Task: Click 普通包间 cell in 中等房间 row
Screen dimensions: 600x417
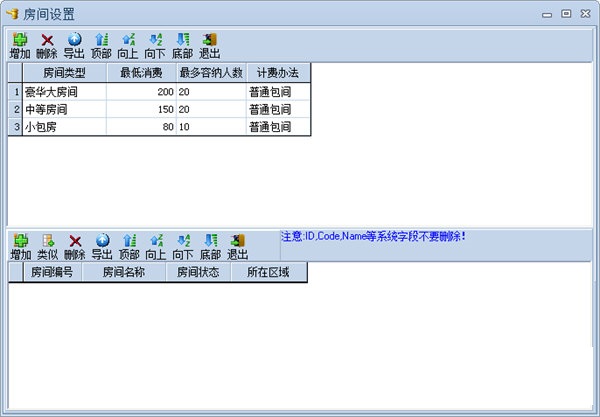Action: [278, 109]
